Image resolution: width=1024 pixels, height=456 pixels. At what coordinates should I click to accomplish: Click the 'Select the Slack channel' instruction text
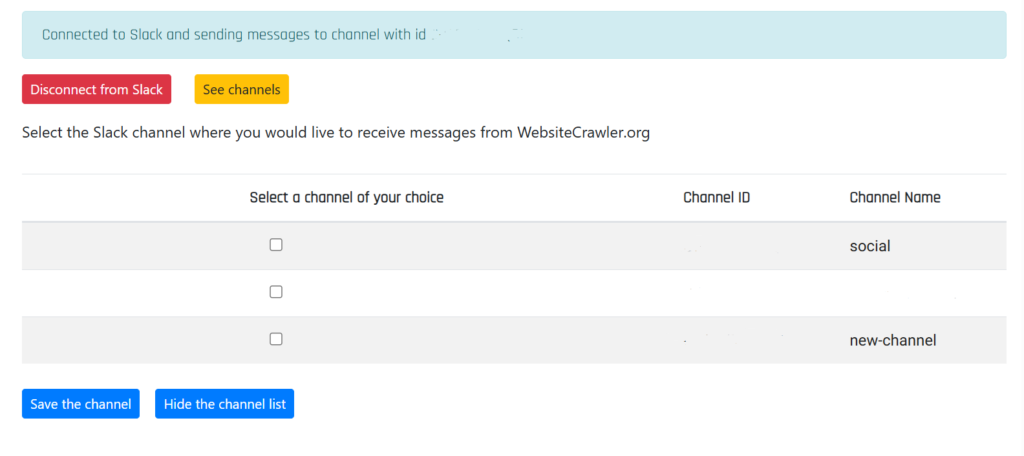point(268,133)
